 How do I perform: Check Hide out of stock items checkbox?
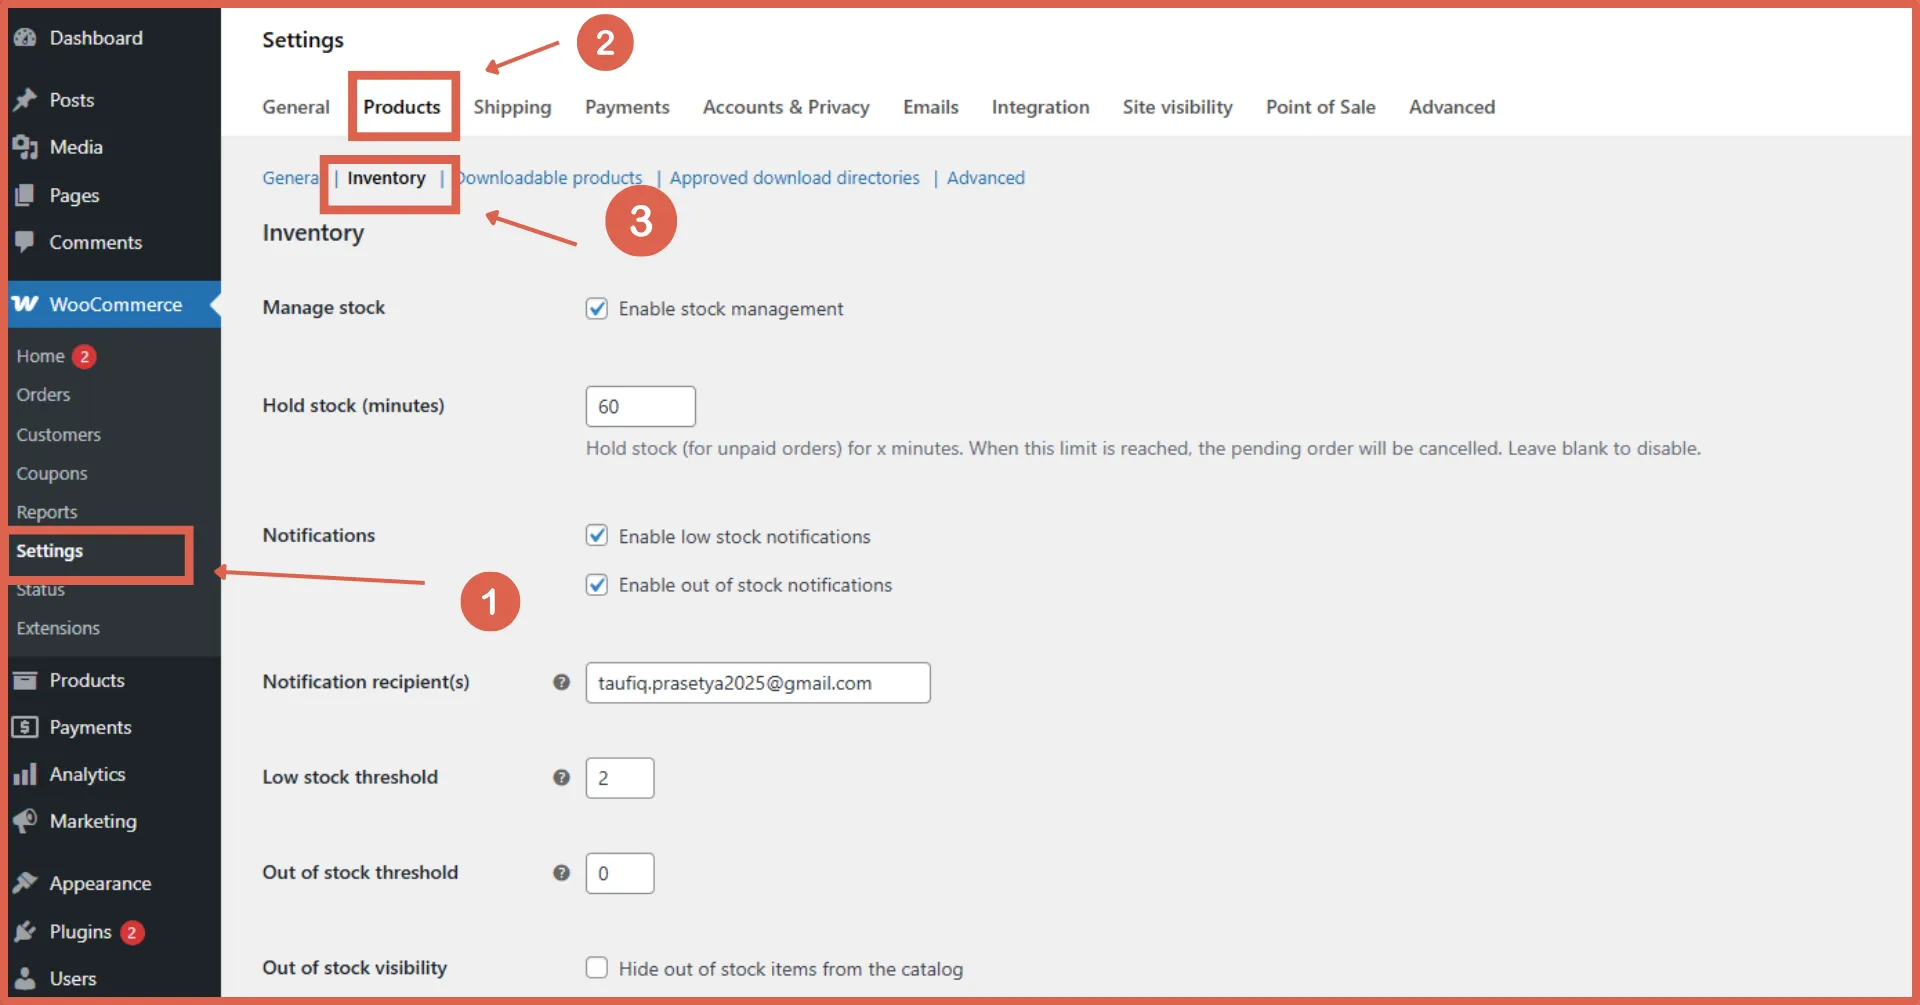click(x=597, y=968)
